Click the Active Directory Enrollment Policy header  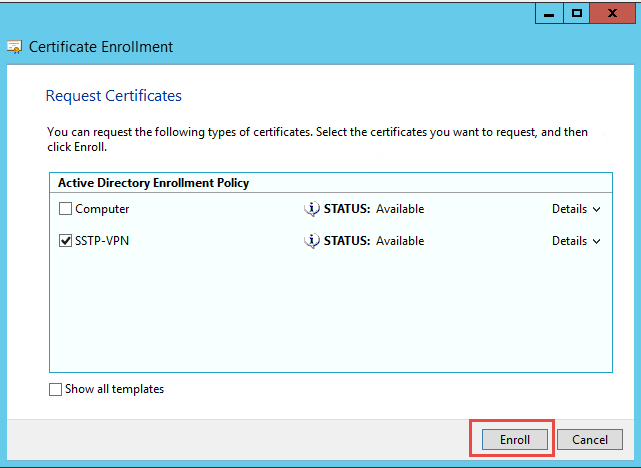pos(153,183)
